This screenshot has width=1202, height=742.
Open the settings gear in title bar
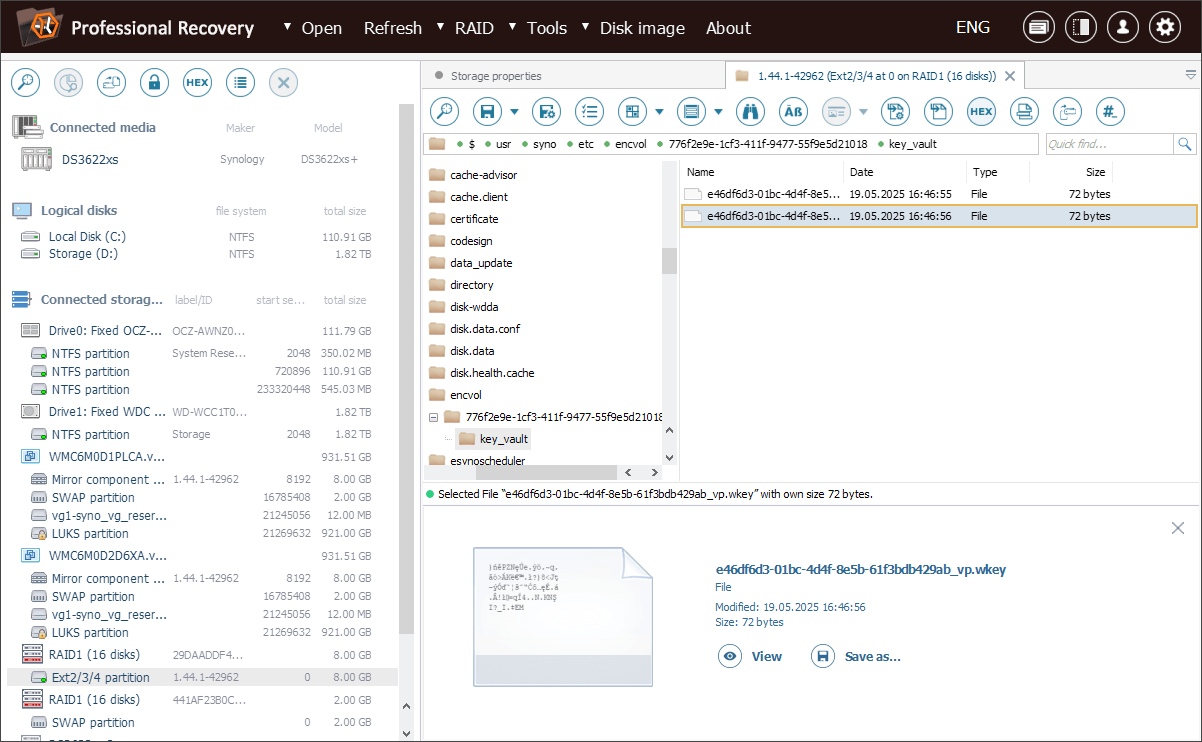tap(1164, 28)
